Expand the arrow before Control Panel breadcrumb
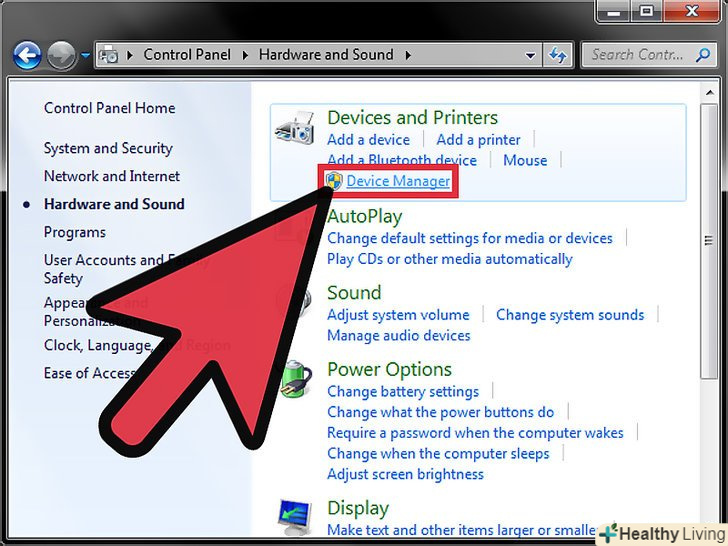This screenshot has width=728, height=546. tap(130, 55)
